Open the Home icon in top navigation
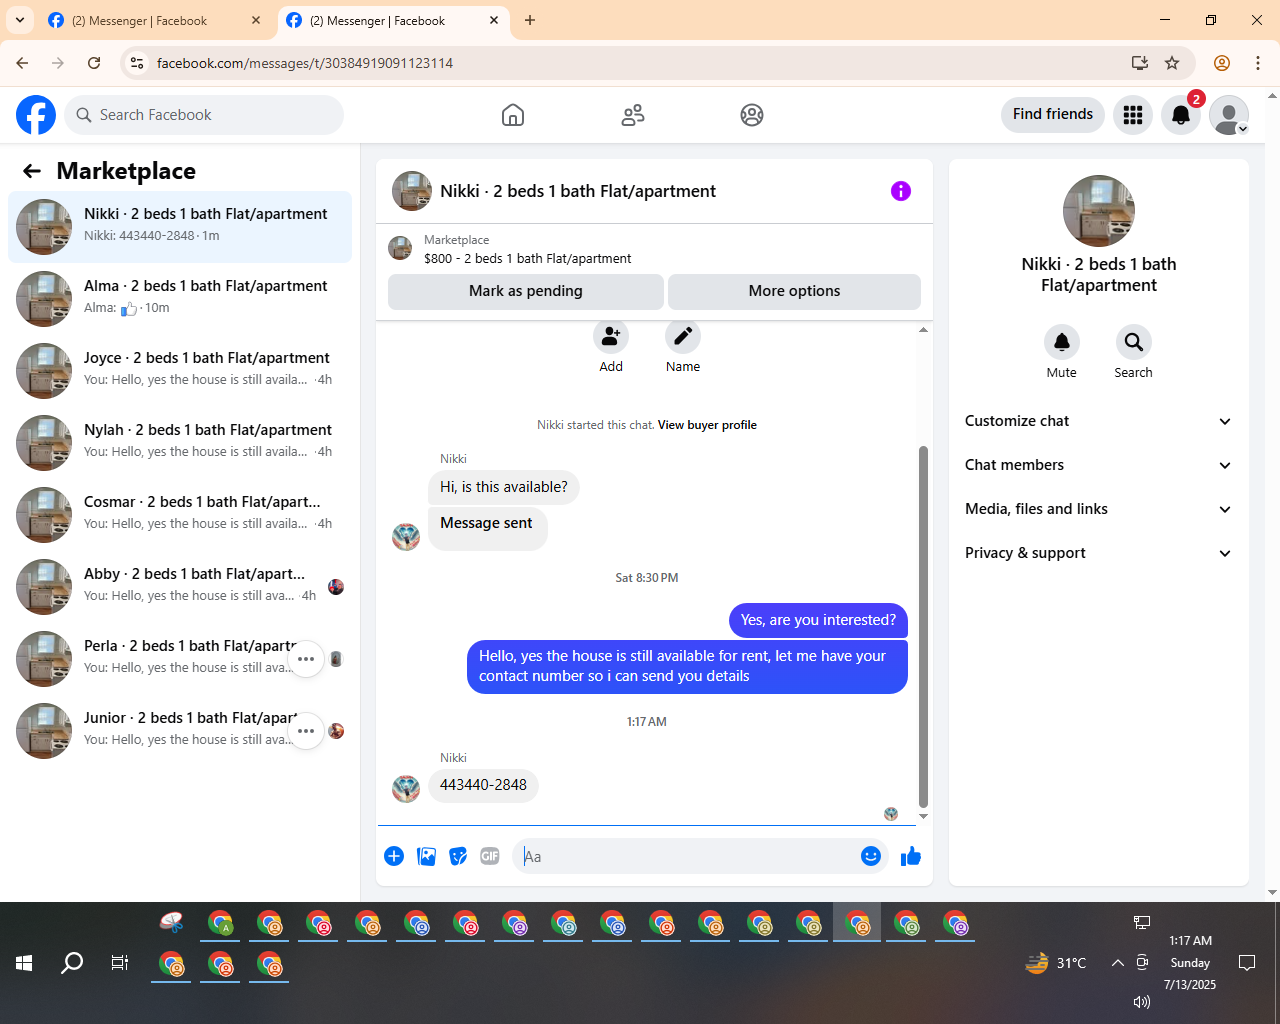This screenshot has width=1280, height=1024. [513, 115]
